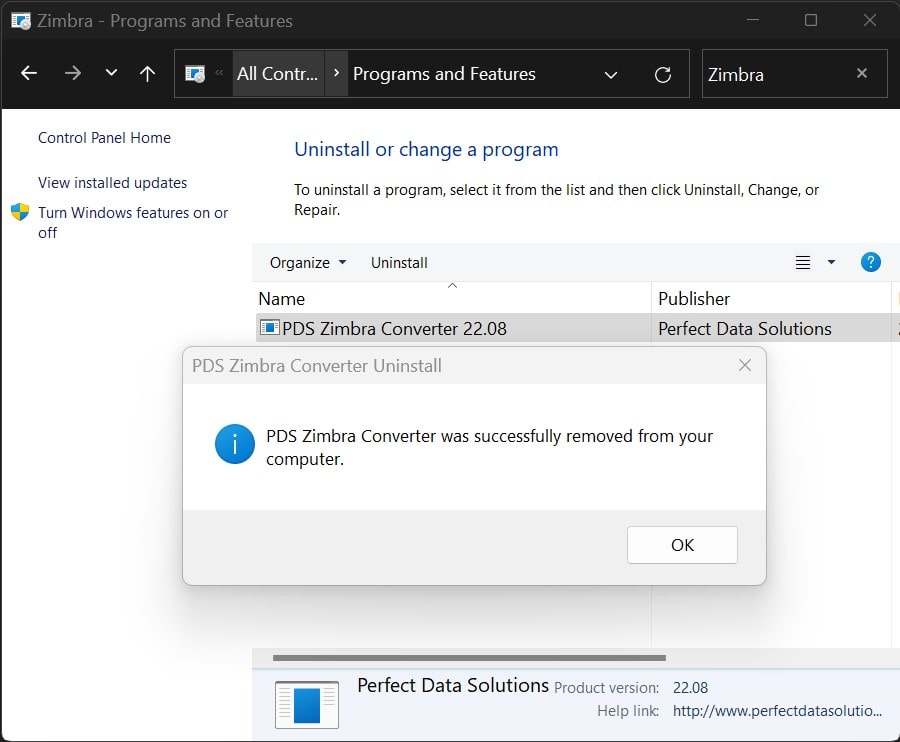The width and height of the screenshot is (900, 742).
Task: Click the window title bar icon
Action: point(21,21)
